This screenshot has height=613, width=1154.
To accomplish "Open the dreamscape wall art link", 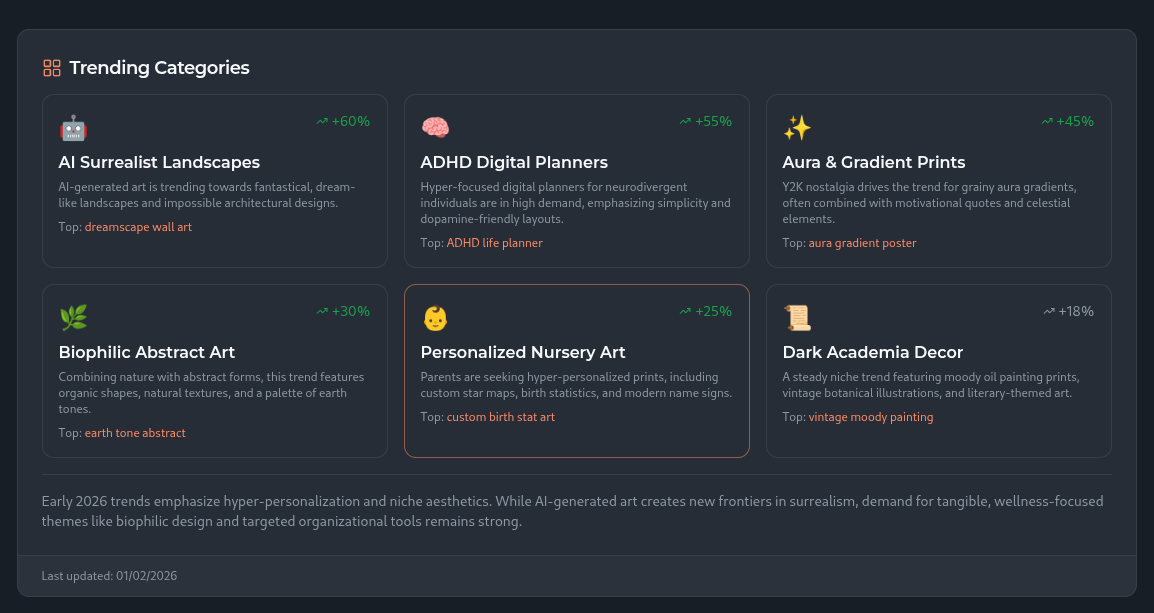I will coord(138,227).
